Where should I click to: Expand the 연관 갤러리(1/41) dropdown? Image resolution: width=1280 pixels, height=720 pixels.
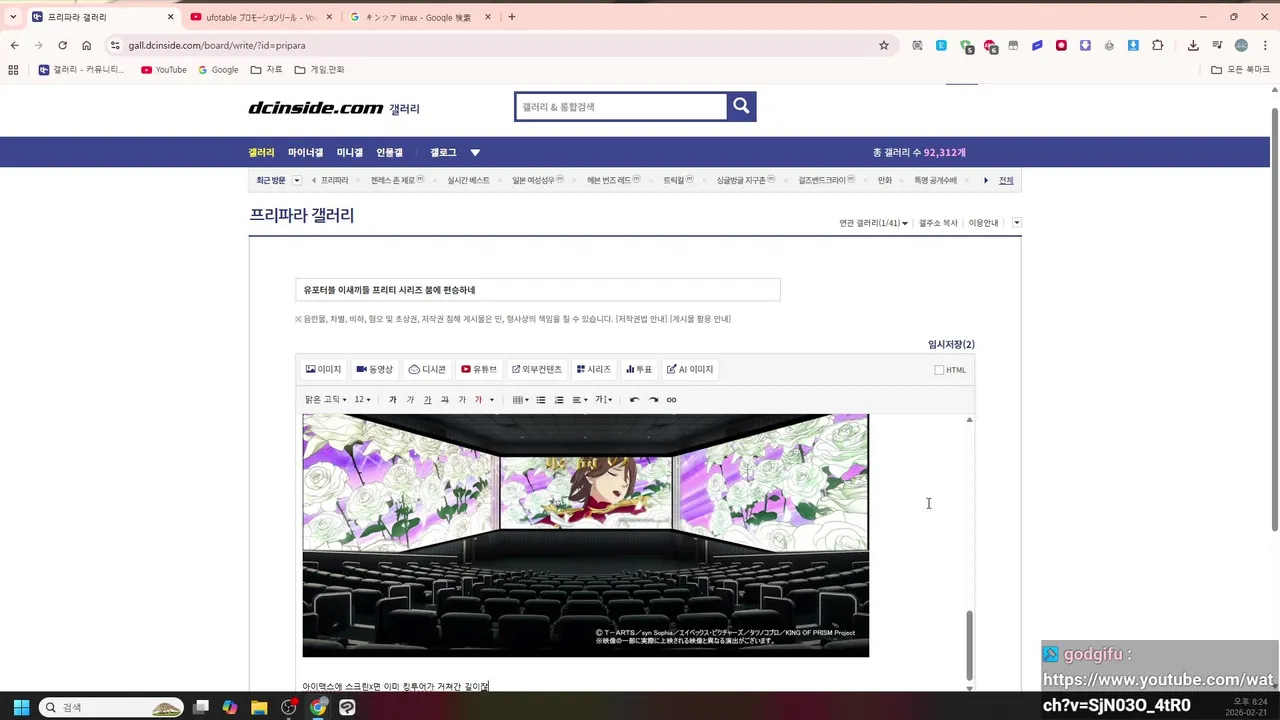point(873,223)
